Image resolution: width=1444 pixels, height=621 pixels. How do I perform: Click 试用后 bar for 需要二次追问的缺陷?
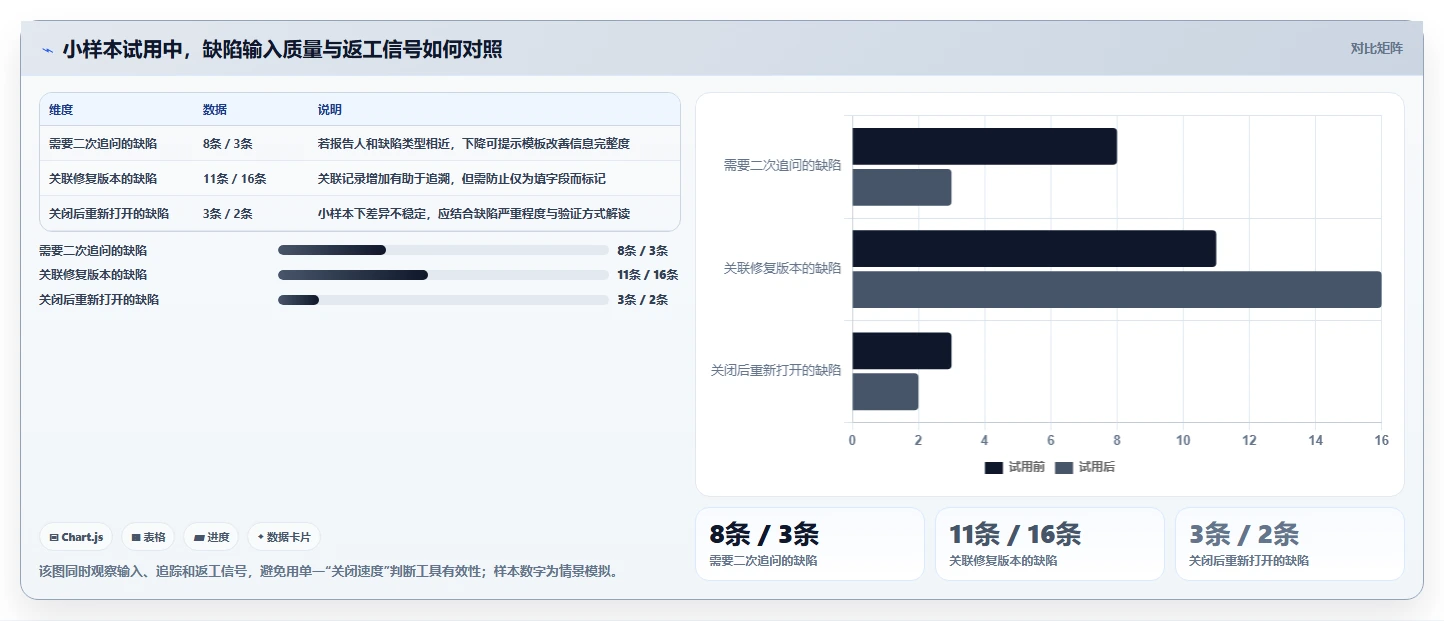click(x=901, y=187)
